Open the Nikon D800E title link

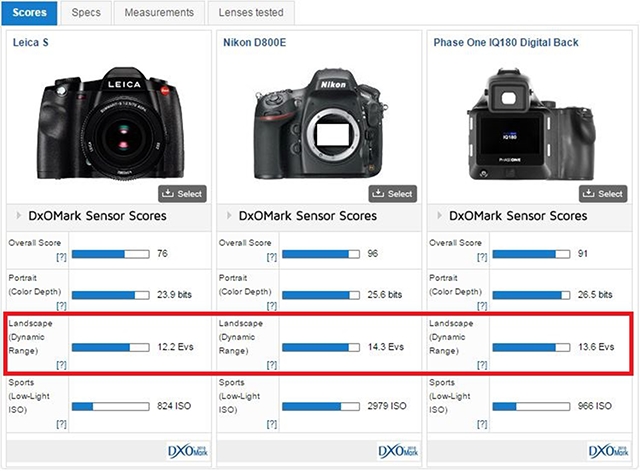point(255,43)
